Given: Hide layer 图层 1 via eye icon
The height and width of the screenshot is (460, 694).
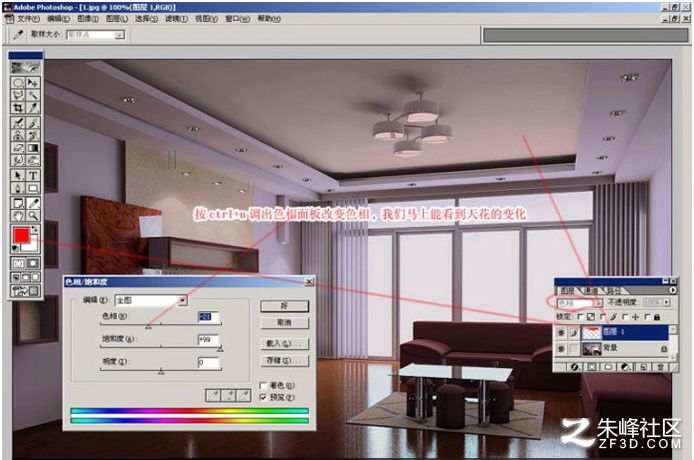Looking at the screenshot, I should 561,332.
